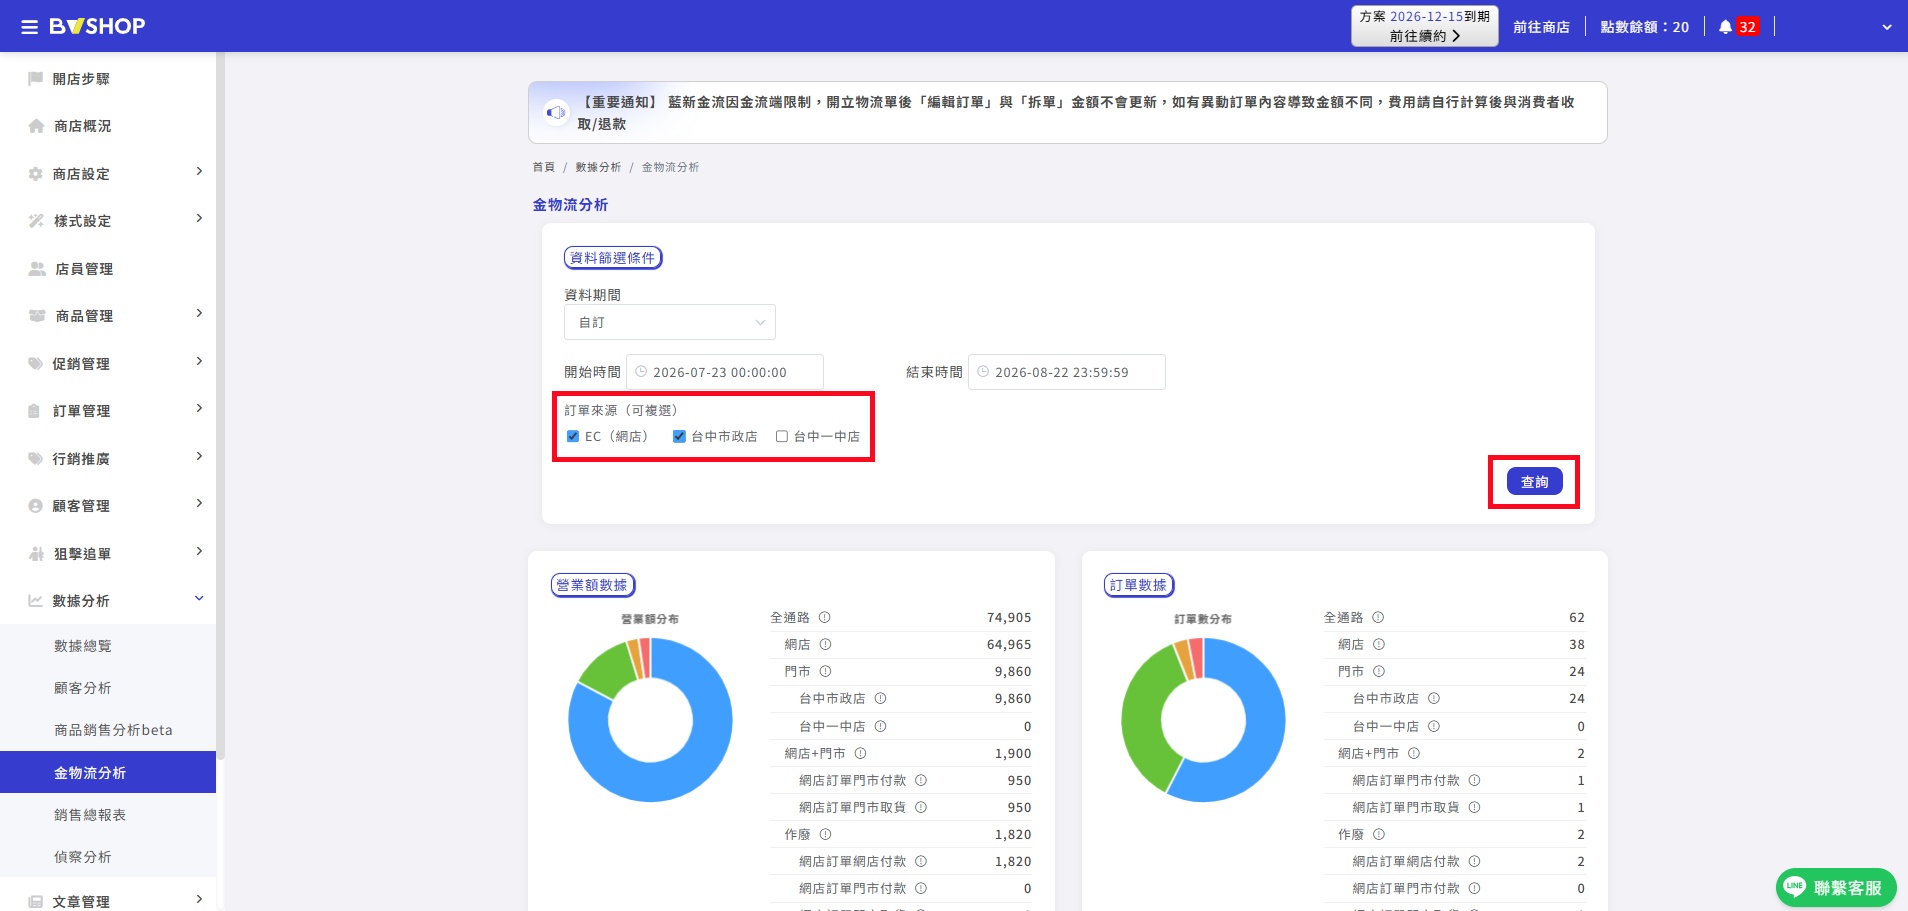
Task: Open the hamburger menu beside BVSHOP logo
Action: coord(30,27)
